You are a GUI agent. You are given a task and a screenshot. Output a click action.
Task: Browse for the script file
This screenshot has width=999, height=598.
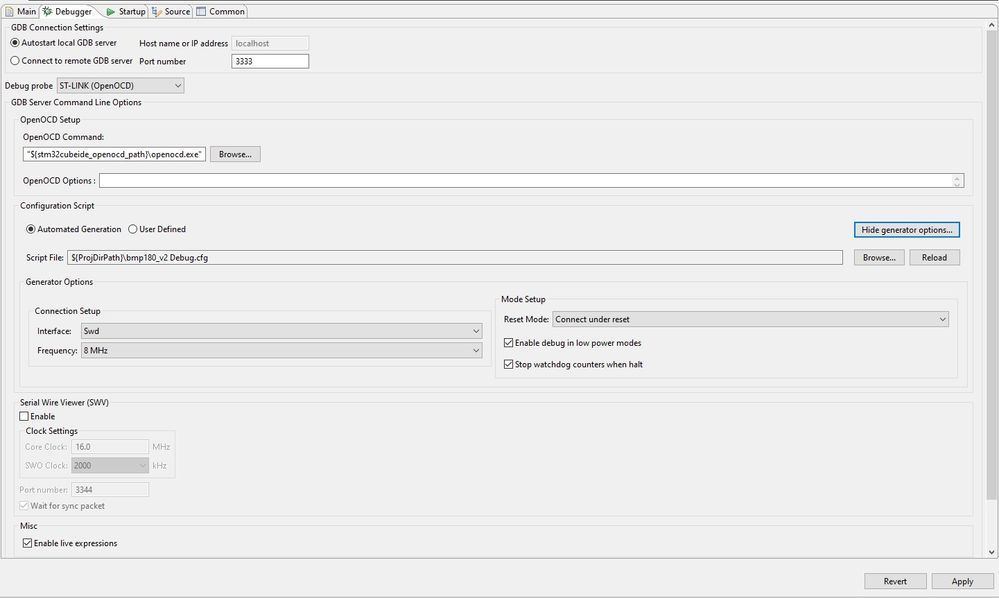tap(879, 257)
